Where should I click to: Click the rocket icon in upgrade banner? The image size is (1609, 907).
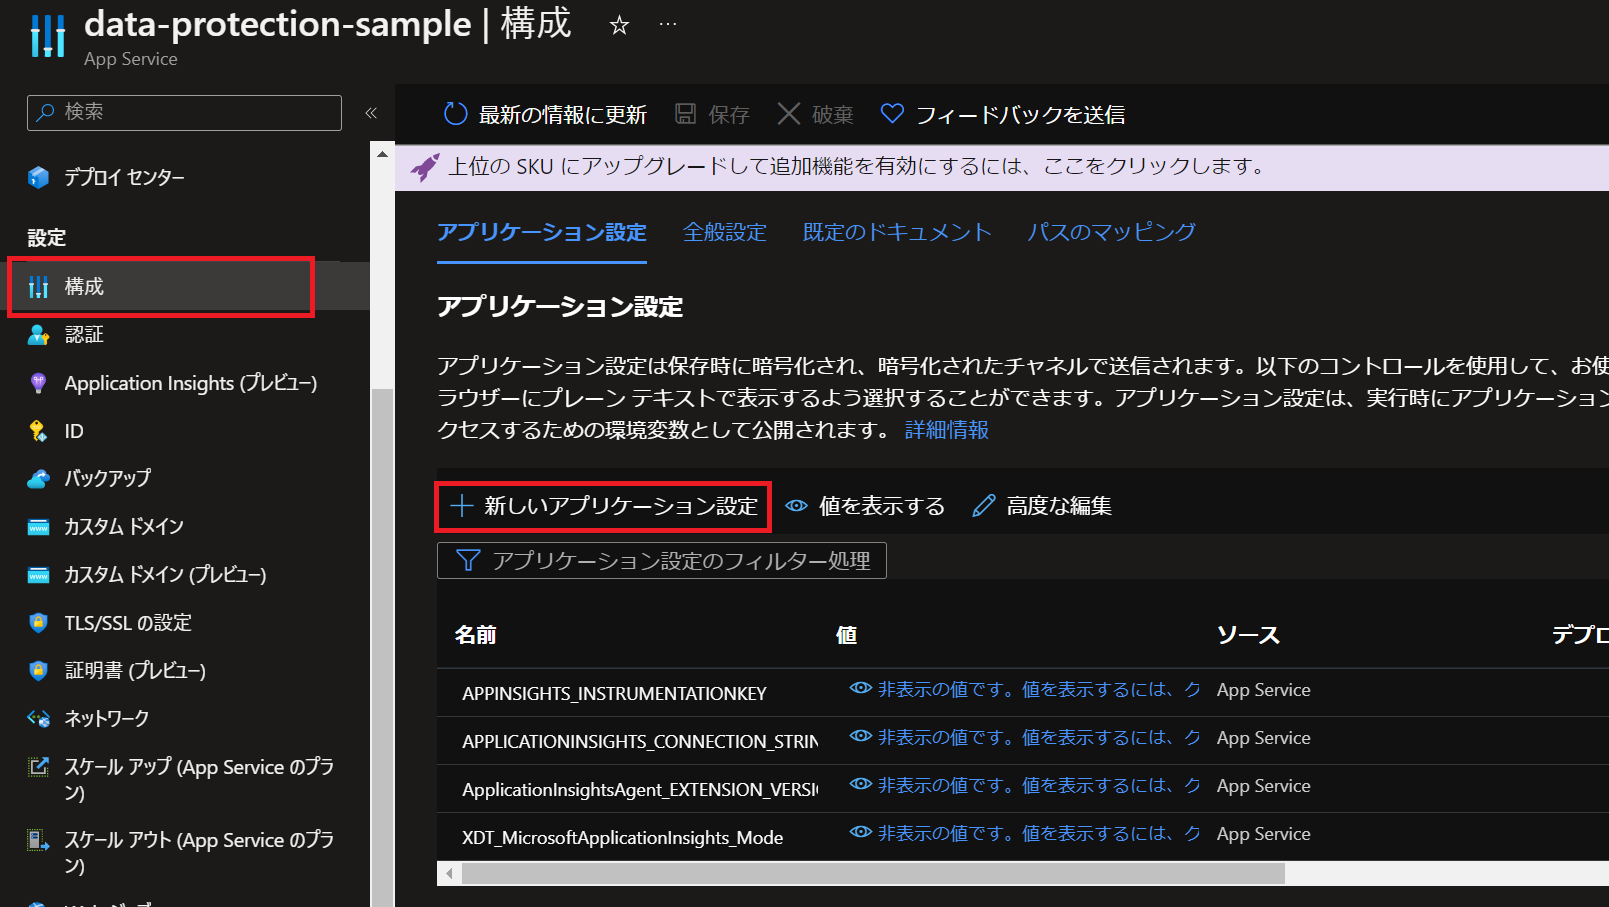coord(424,167)
